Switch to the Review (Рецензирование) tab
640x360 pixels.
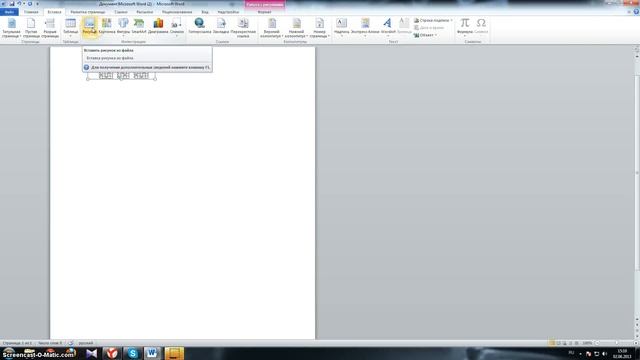[x=177, y=12]
